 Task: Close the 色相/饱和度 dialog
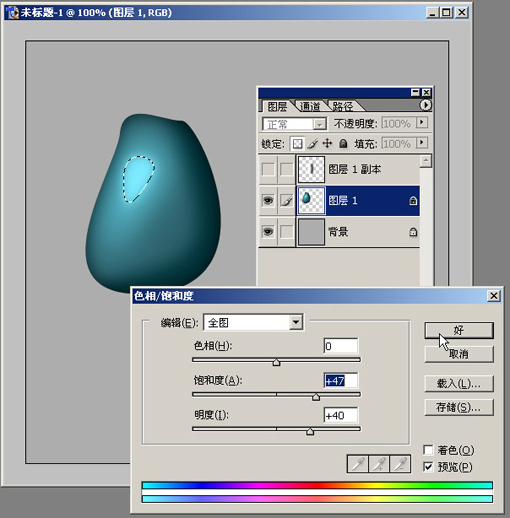pos(494,296)
